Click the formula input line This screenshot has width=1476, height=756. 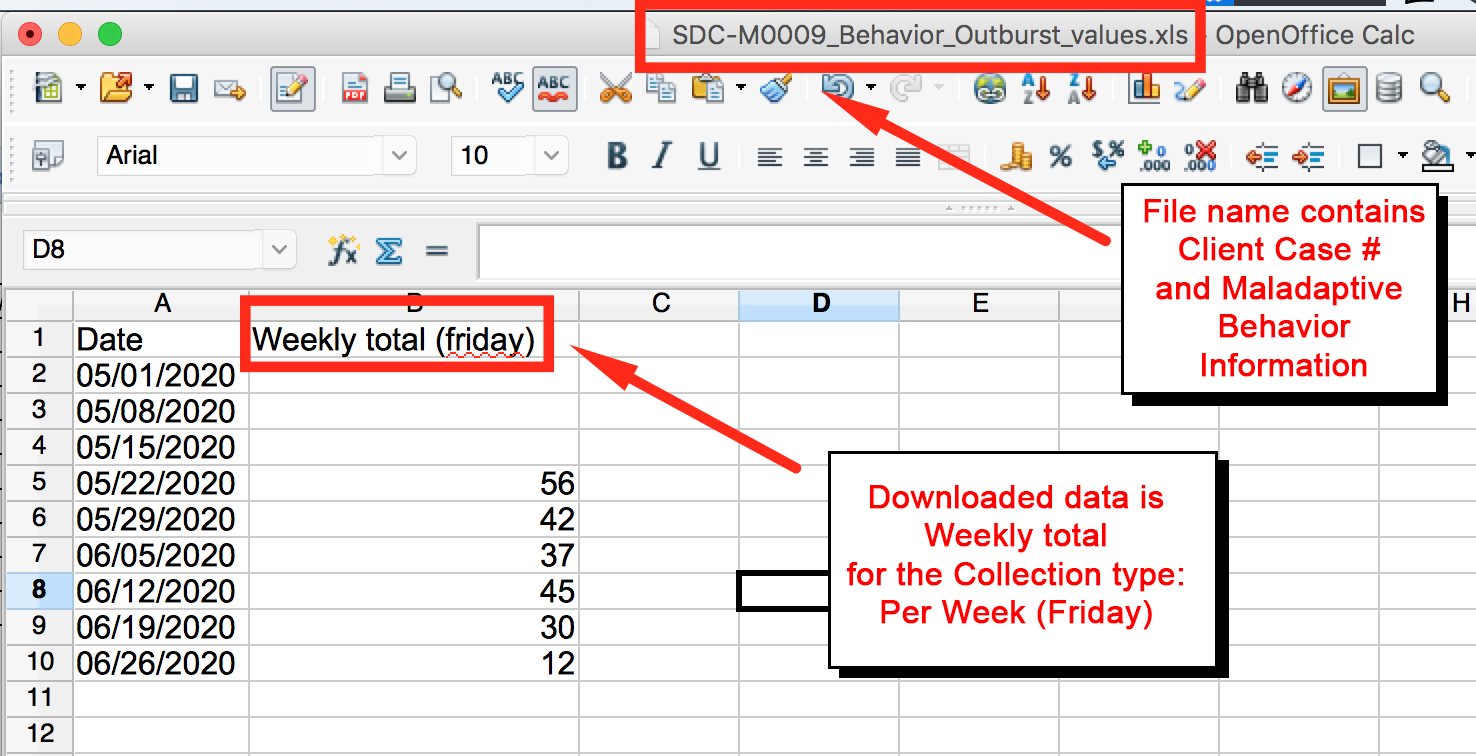[x=800, y=250]
